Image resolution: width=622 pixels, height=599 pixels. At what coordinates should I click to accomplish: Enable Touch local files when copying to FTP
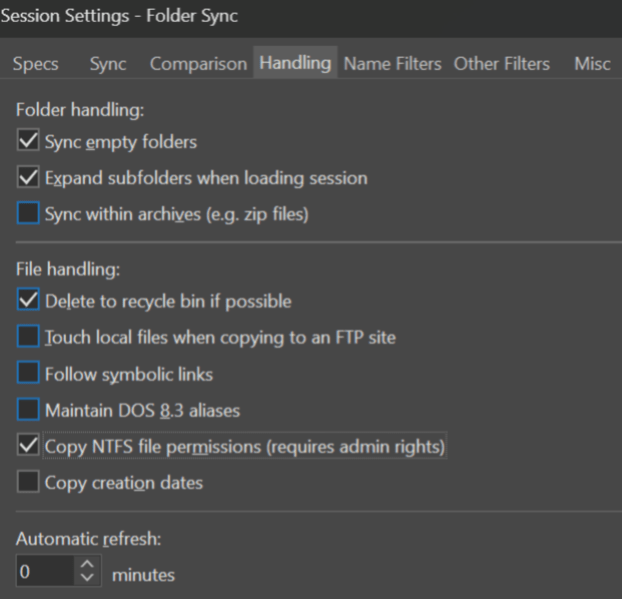pos(29,337)
